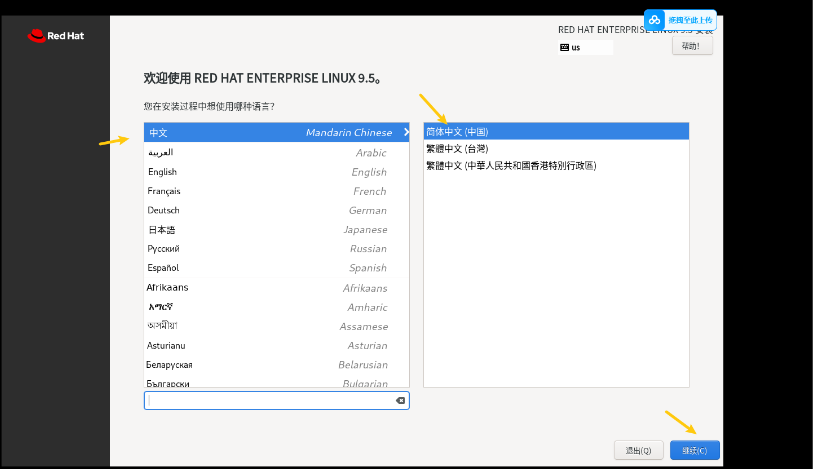Viewport: 814px width, 469px height.
Task: Expand the 中文 Mandarin Chinese arrow
Action: click(406, 132)
